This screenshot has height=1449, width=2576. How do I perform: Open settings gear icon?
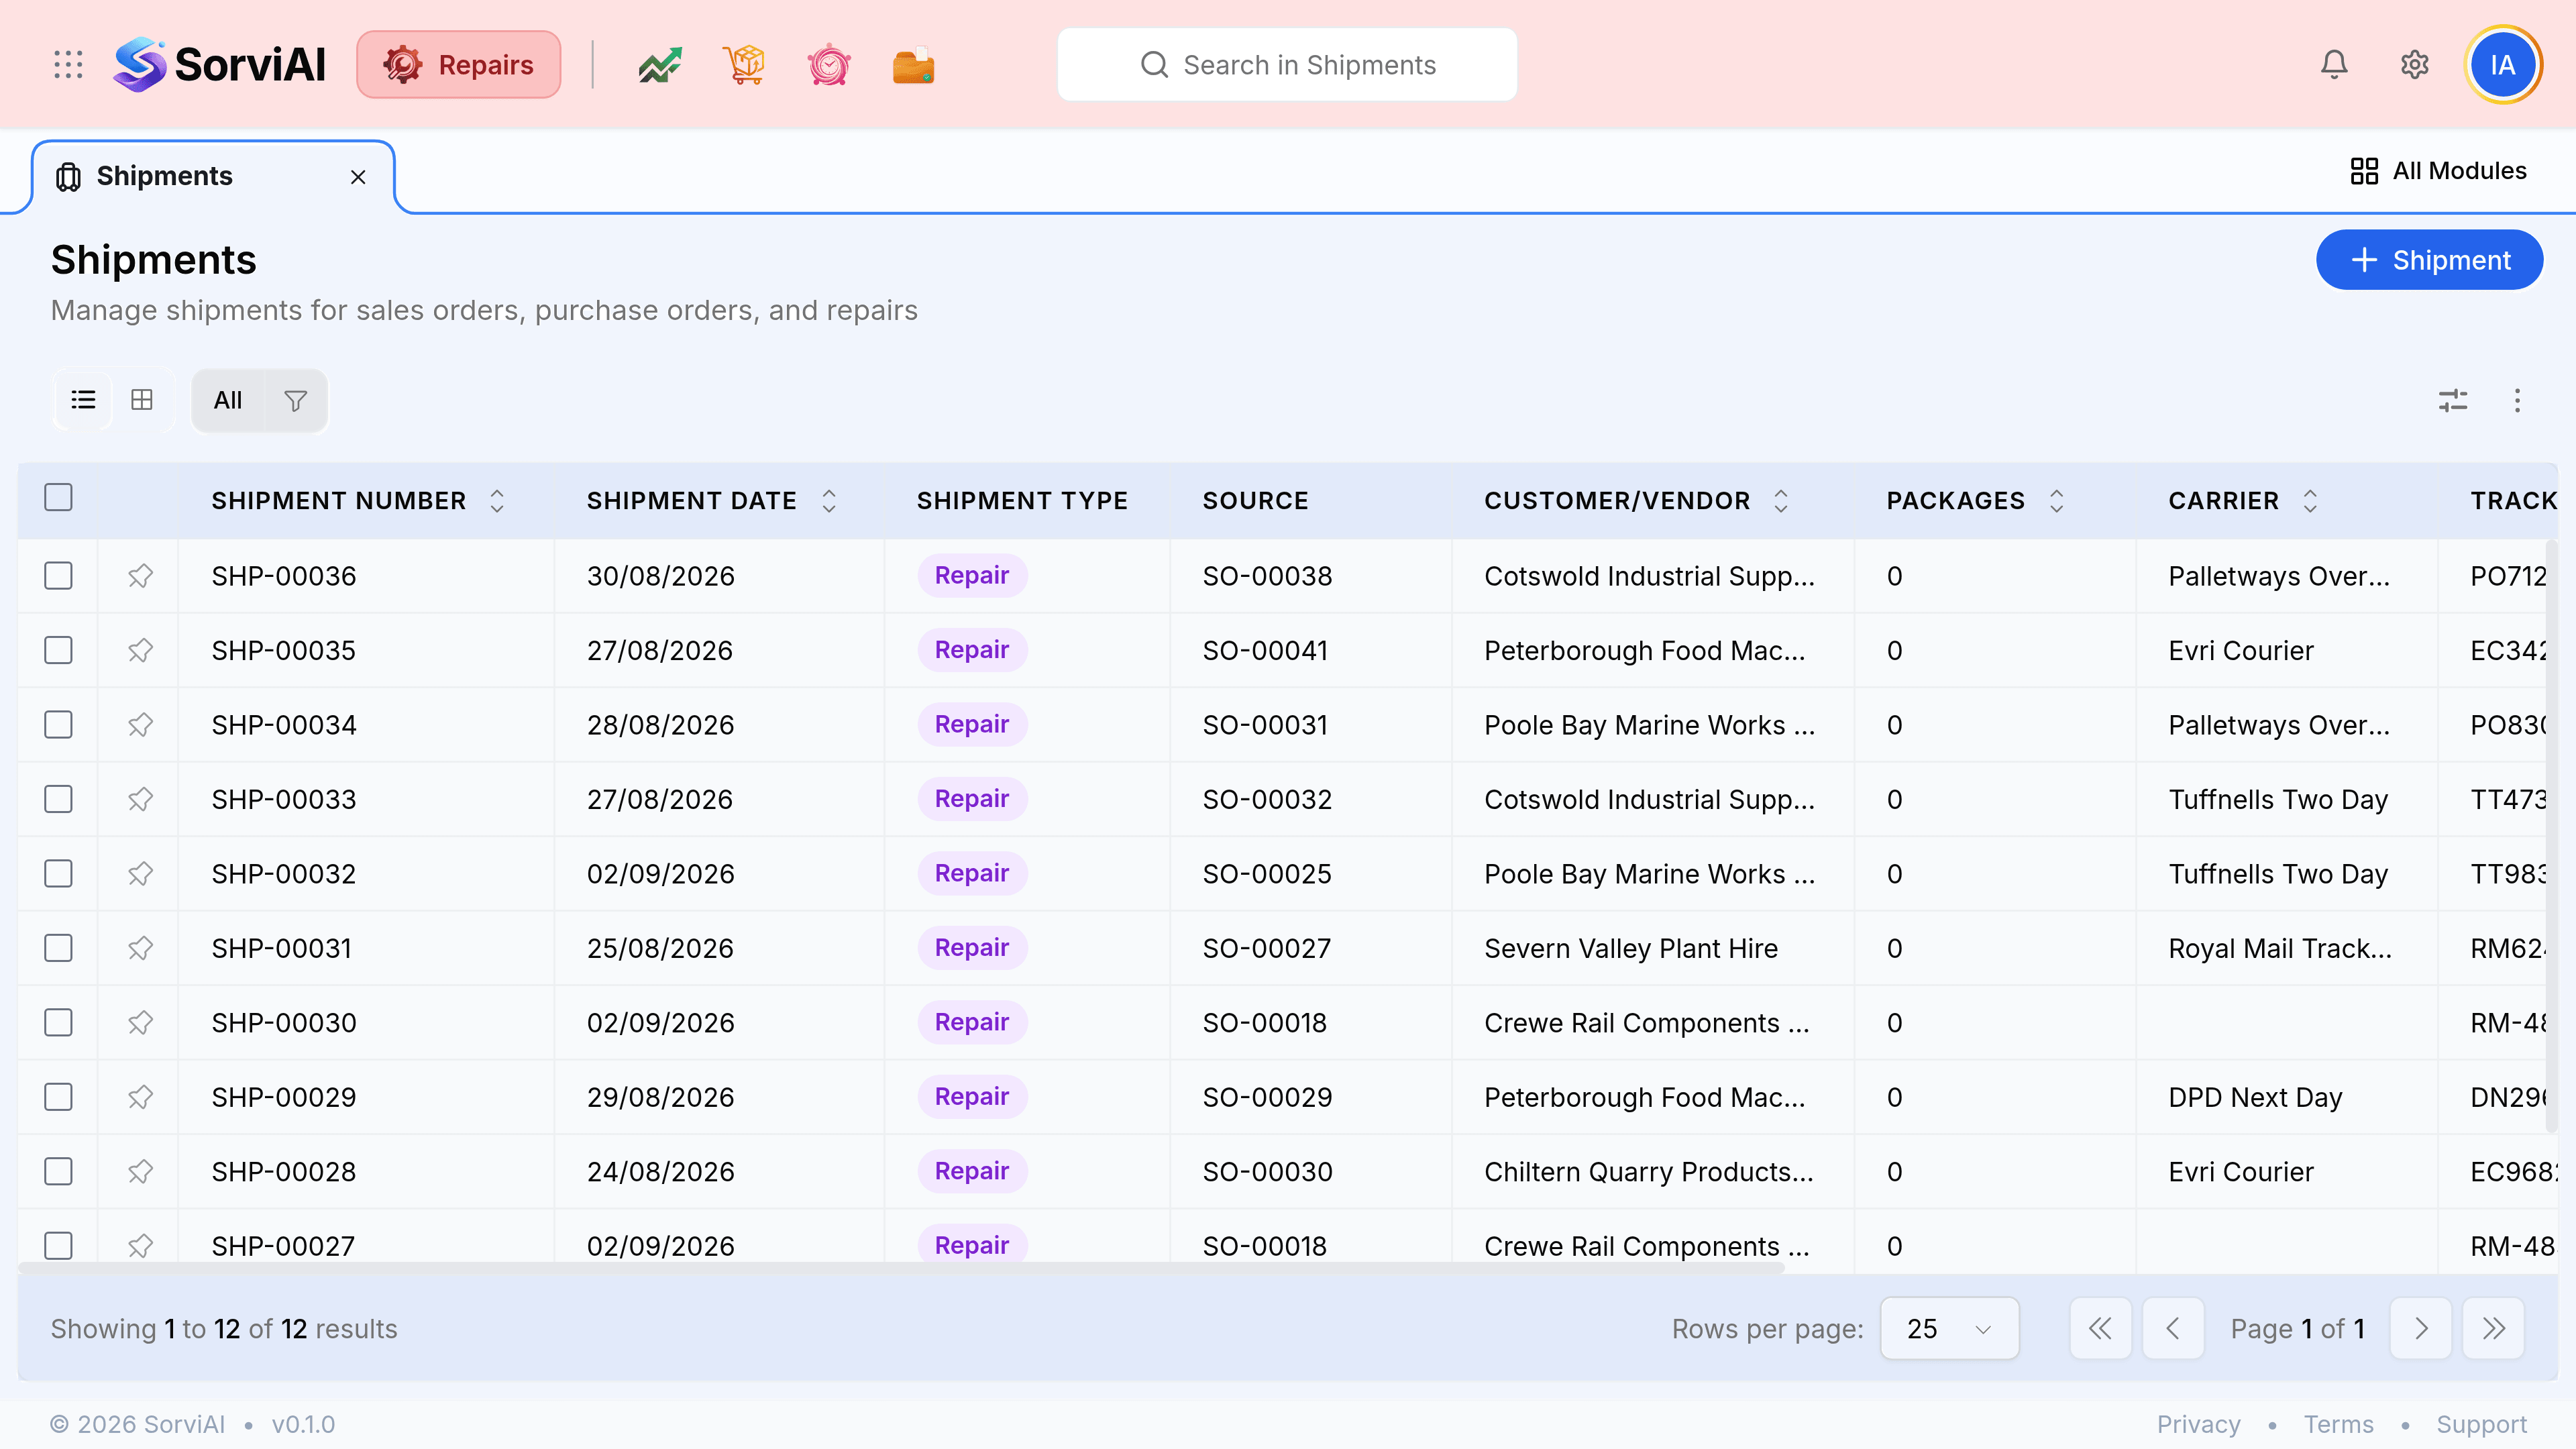pos(2415,65)
